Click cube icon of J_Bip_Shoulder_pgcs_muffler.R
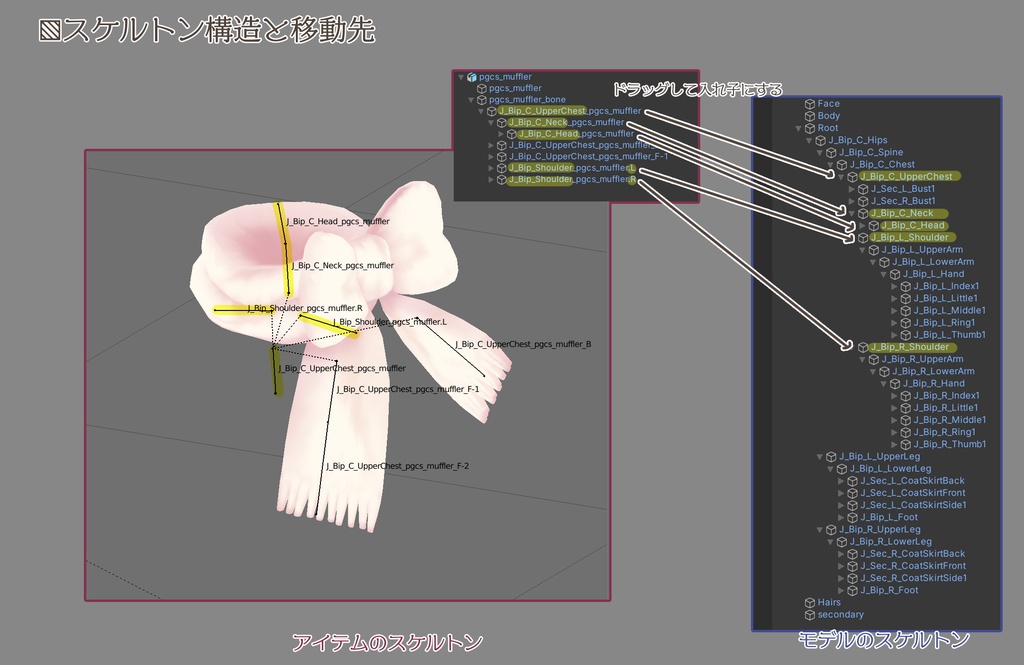This screenshot has width=1024, height=665. tap(502, 180)
